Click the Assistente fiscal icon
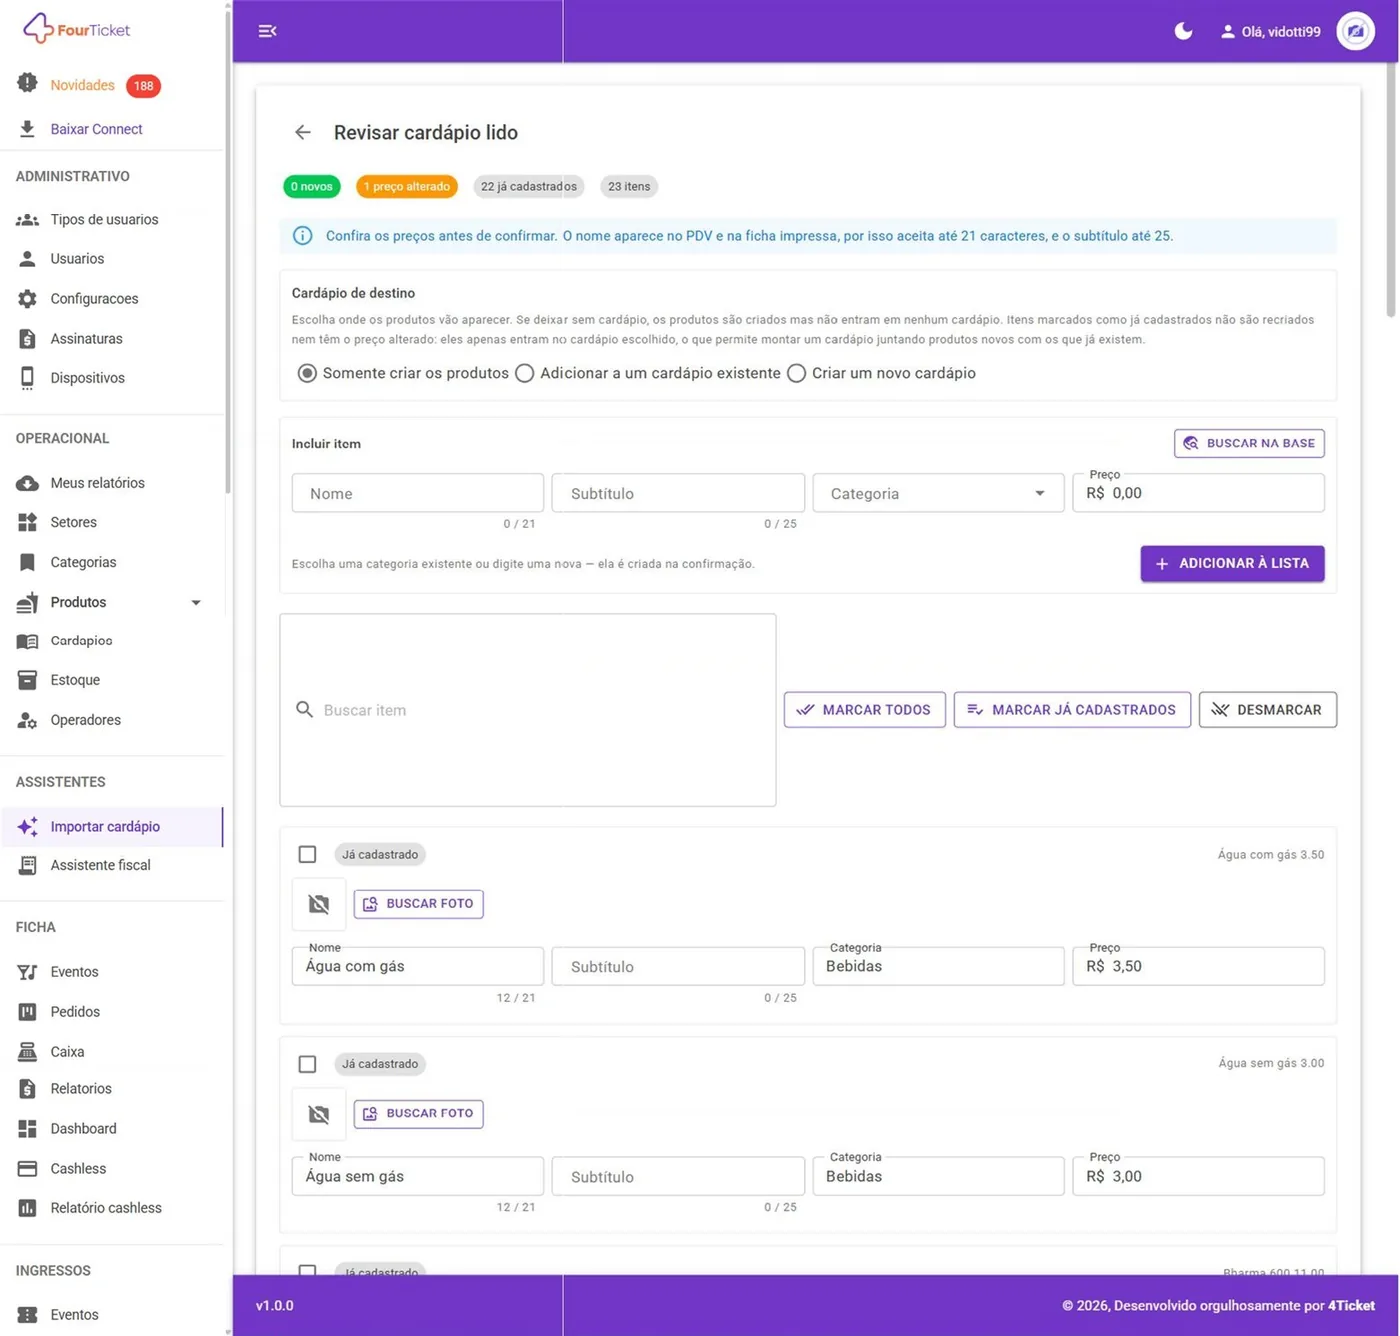Viewport: 1400px width, 1336px height. (x=27, y=865)
